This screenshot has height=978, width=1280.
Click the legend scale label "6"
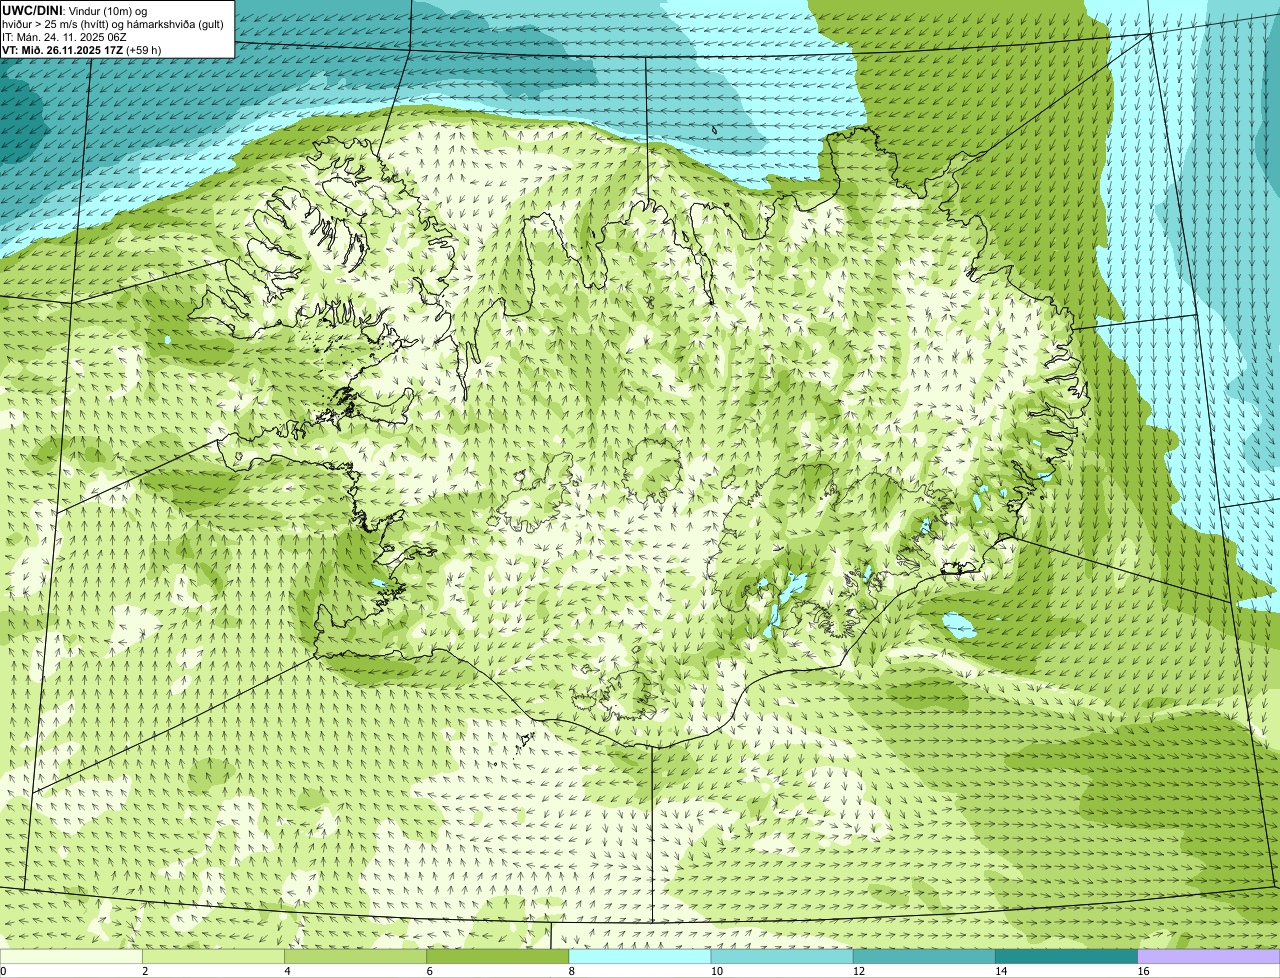429,971
